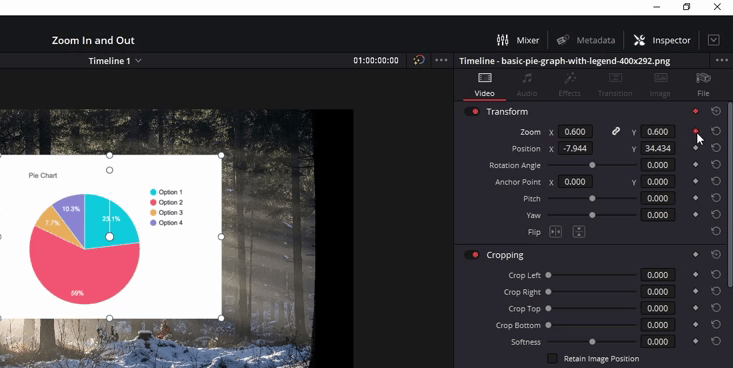Open the Inspector three-dot options menu
The width and height of the screenshot is (733, 368).
click(x=721, y=60)
